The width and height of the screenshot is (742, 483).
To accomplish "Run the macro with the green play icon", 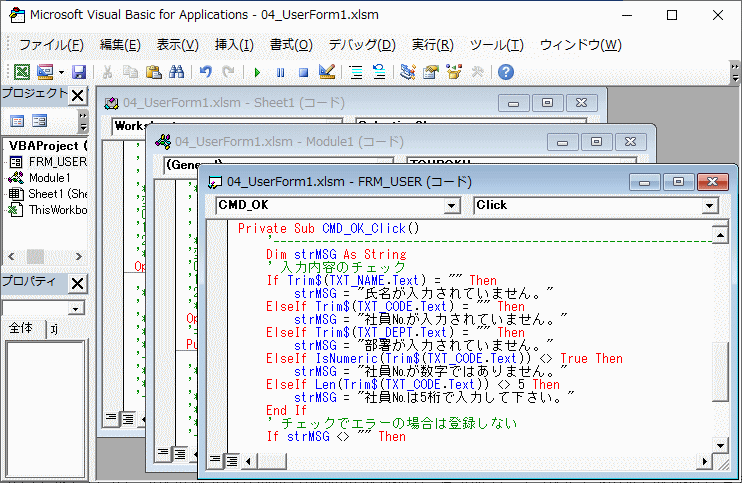I will click(257, 72).
